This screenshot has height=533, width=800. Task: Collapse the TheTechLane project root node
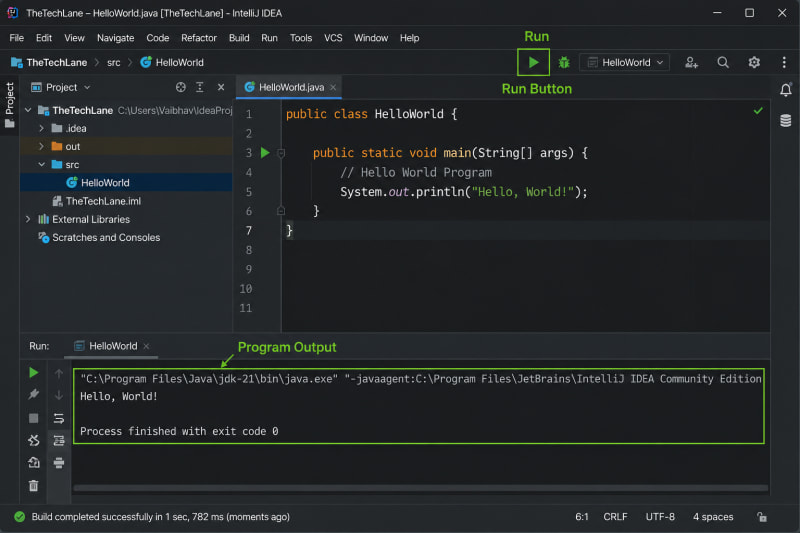(28, 110)
